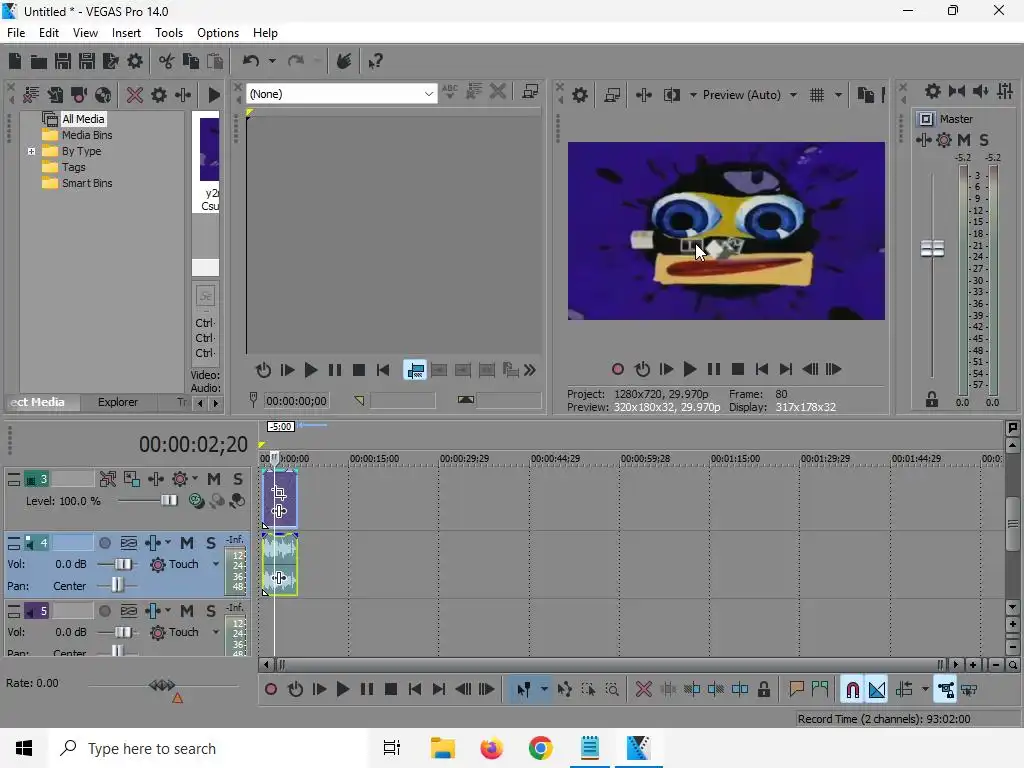Mute audio track 4
The height and width of the screenshot is (768, 1024).
(187, 543)
